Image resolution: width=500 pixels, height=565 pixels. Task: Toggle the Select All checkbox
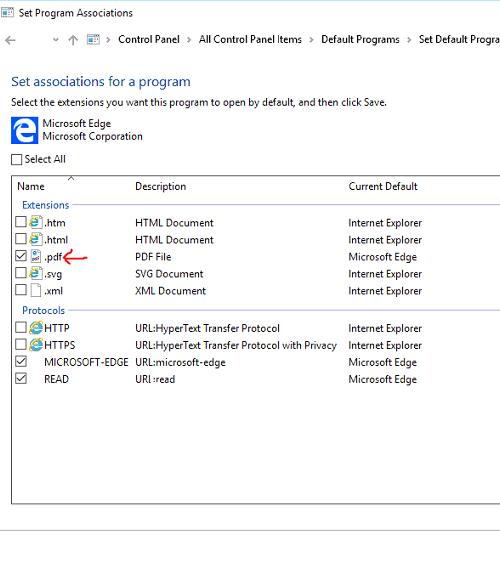coord(17,159)
